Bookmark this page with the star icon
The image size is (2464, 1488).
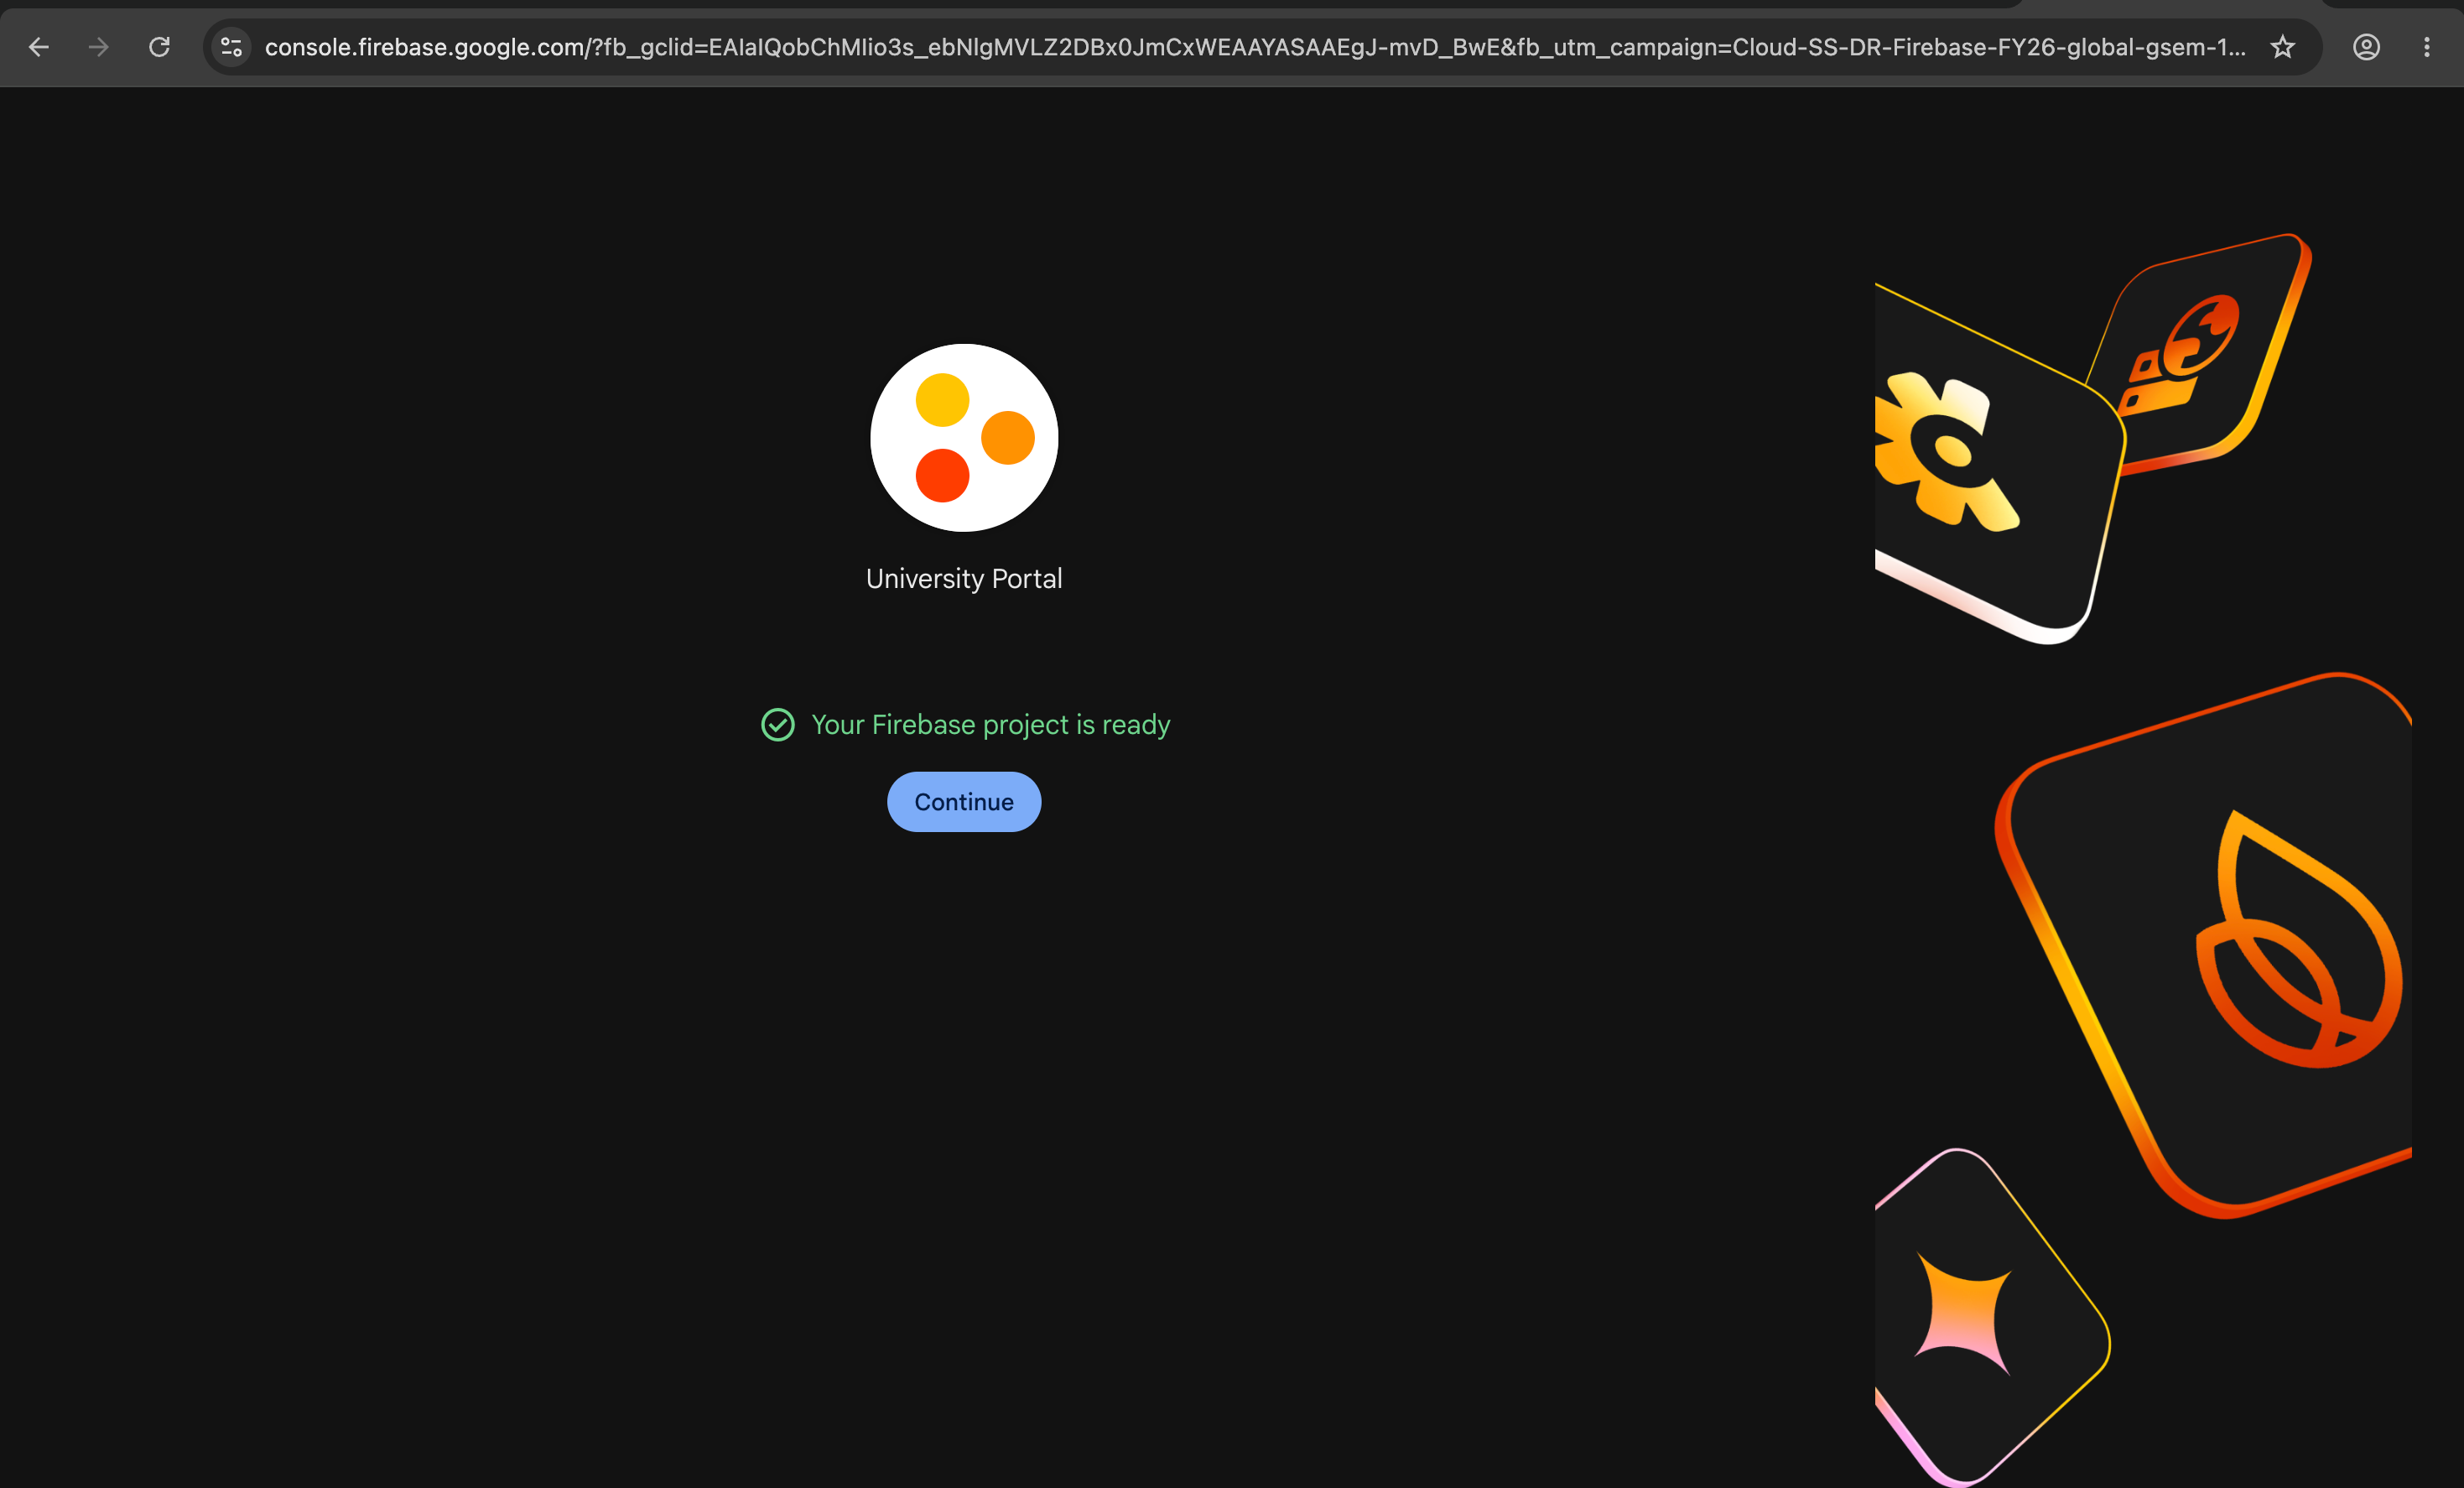pos(2282,47)
